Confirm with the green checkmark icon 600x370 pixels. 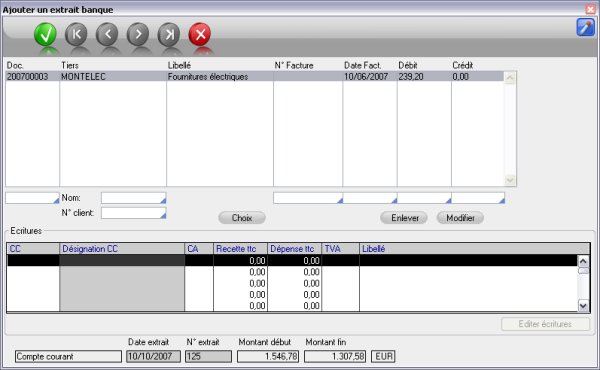click(45, 34)
